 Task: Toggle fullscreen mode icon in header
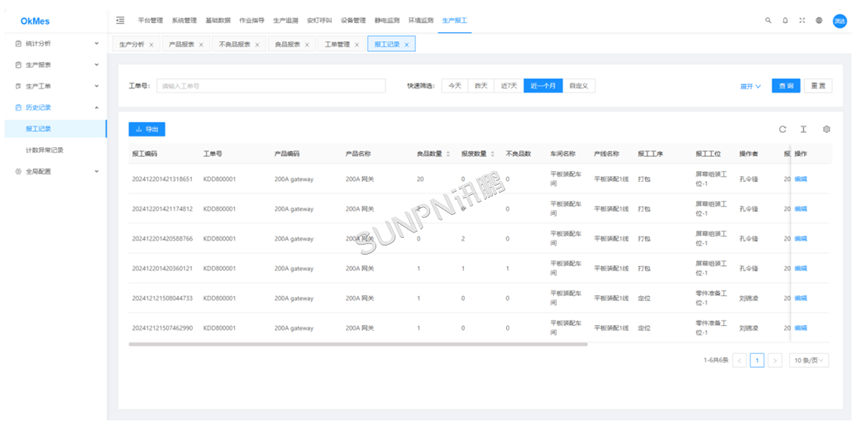click(802, 20)
